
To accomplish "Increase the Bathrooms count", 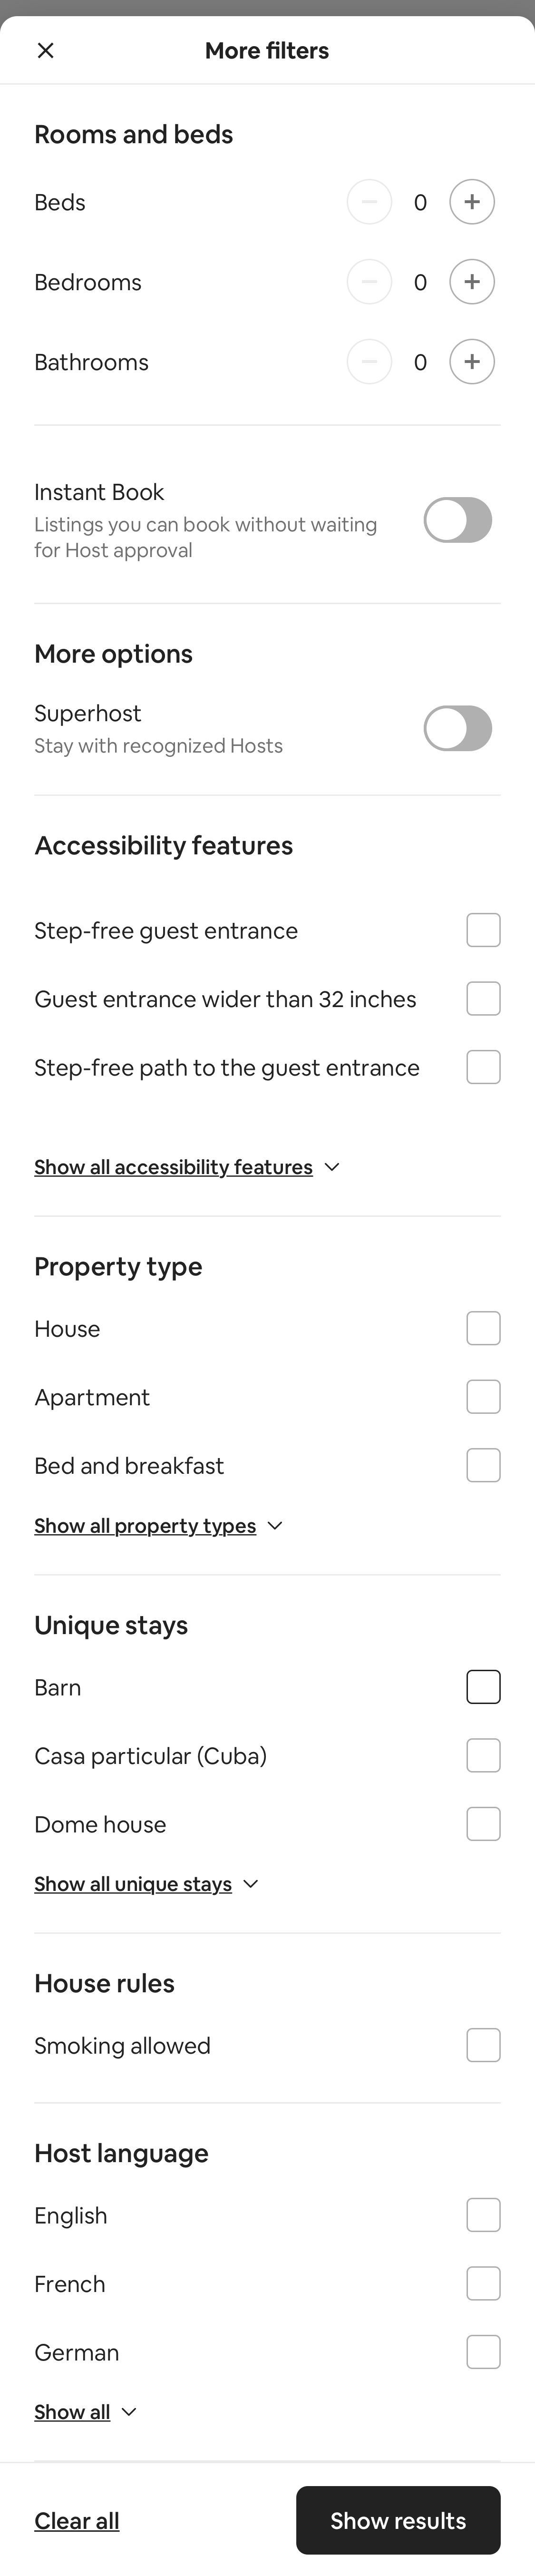I will pyautogui.click(x=471, y=361).
